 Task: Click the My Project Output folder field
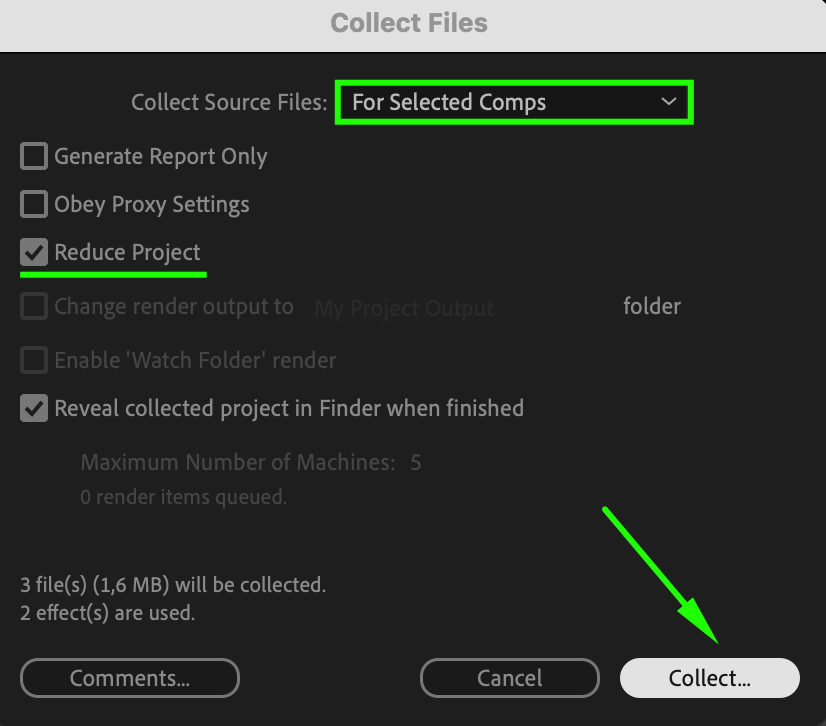(458, 307)
